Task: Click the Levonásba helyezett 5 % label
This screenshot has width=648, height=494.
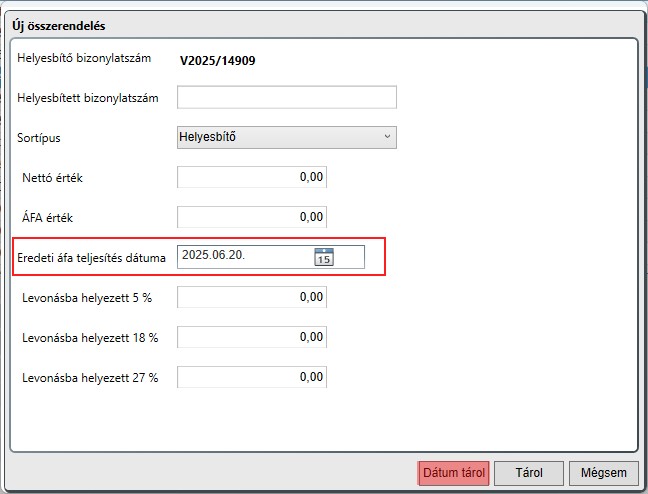Action: point(87,298)
